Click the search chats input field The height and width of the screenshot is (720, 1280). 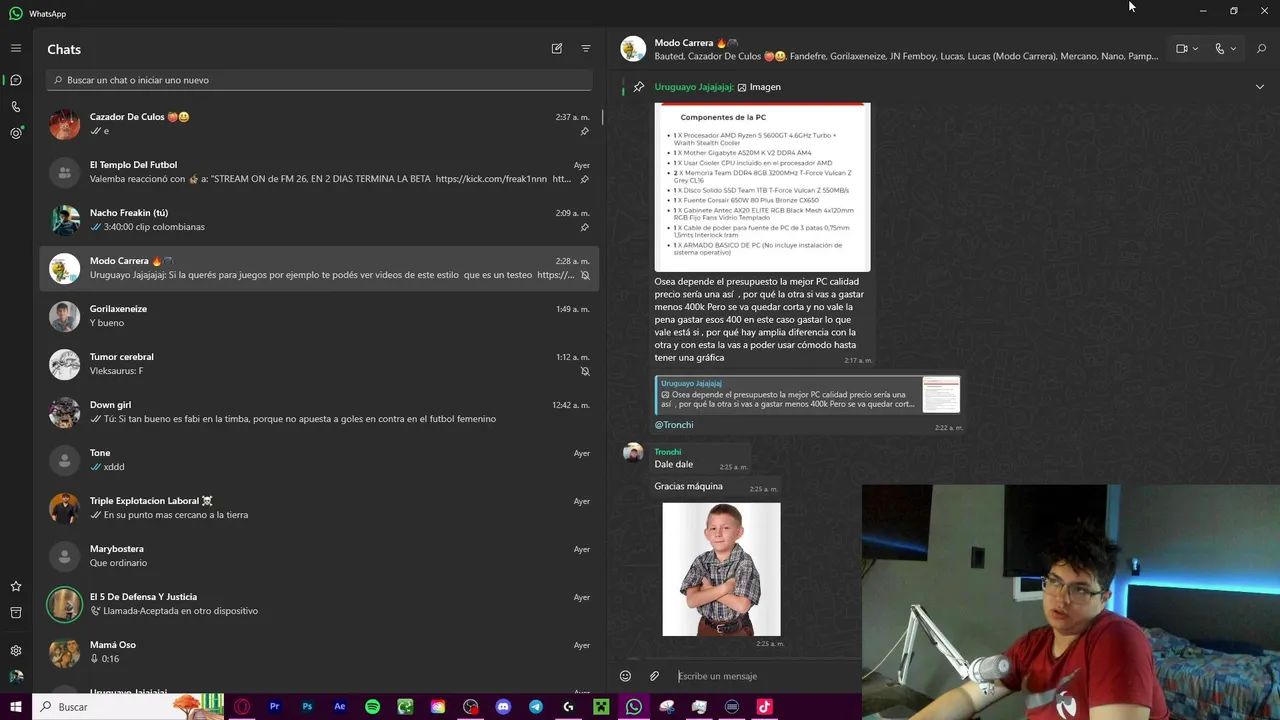tap(319, 80)
